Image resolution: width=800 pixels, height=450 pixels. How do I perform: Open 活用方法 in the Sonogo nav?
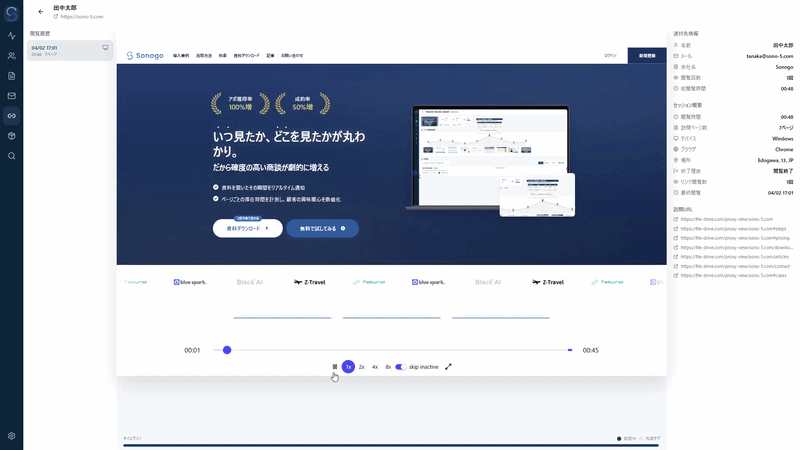click(204, 56)
